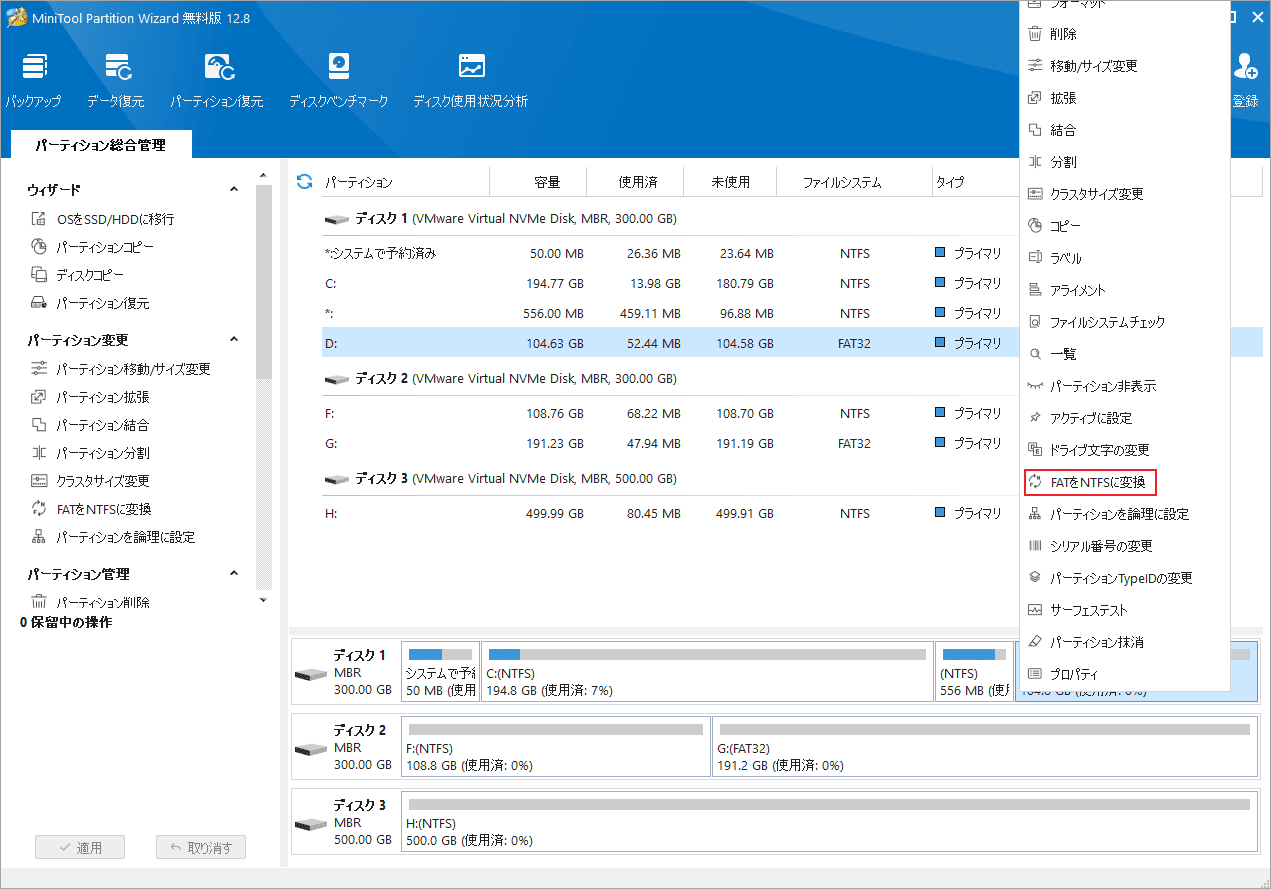
Task: Choose 削除 in the context menu
Action: click(x=1125, y=34)
